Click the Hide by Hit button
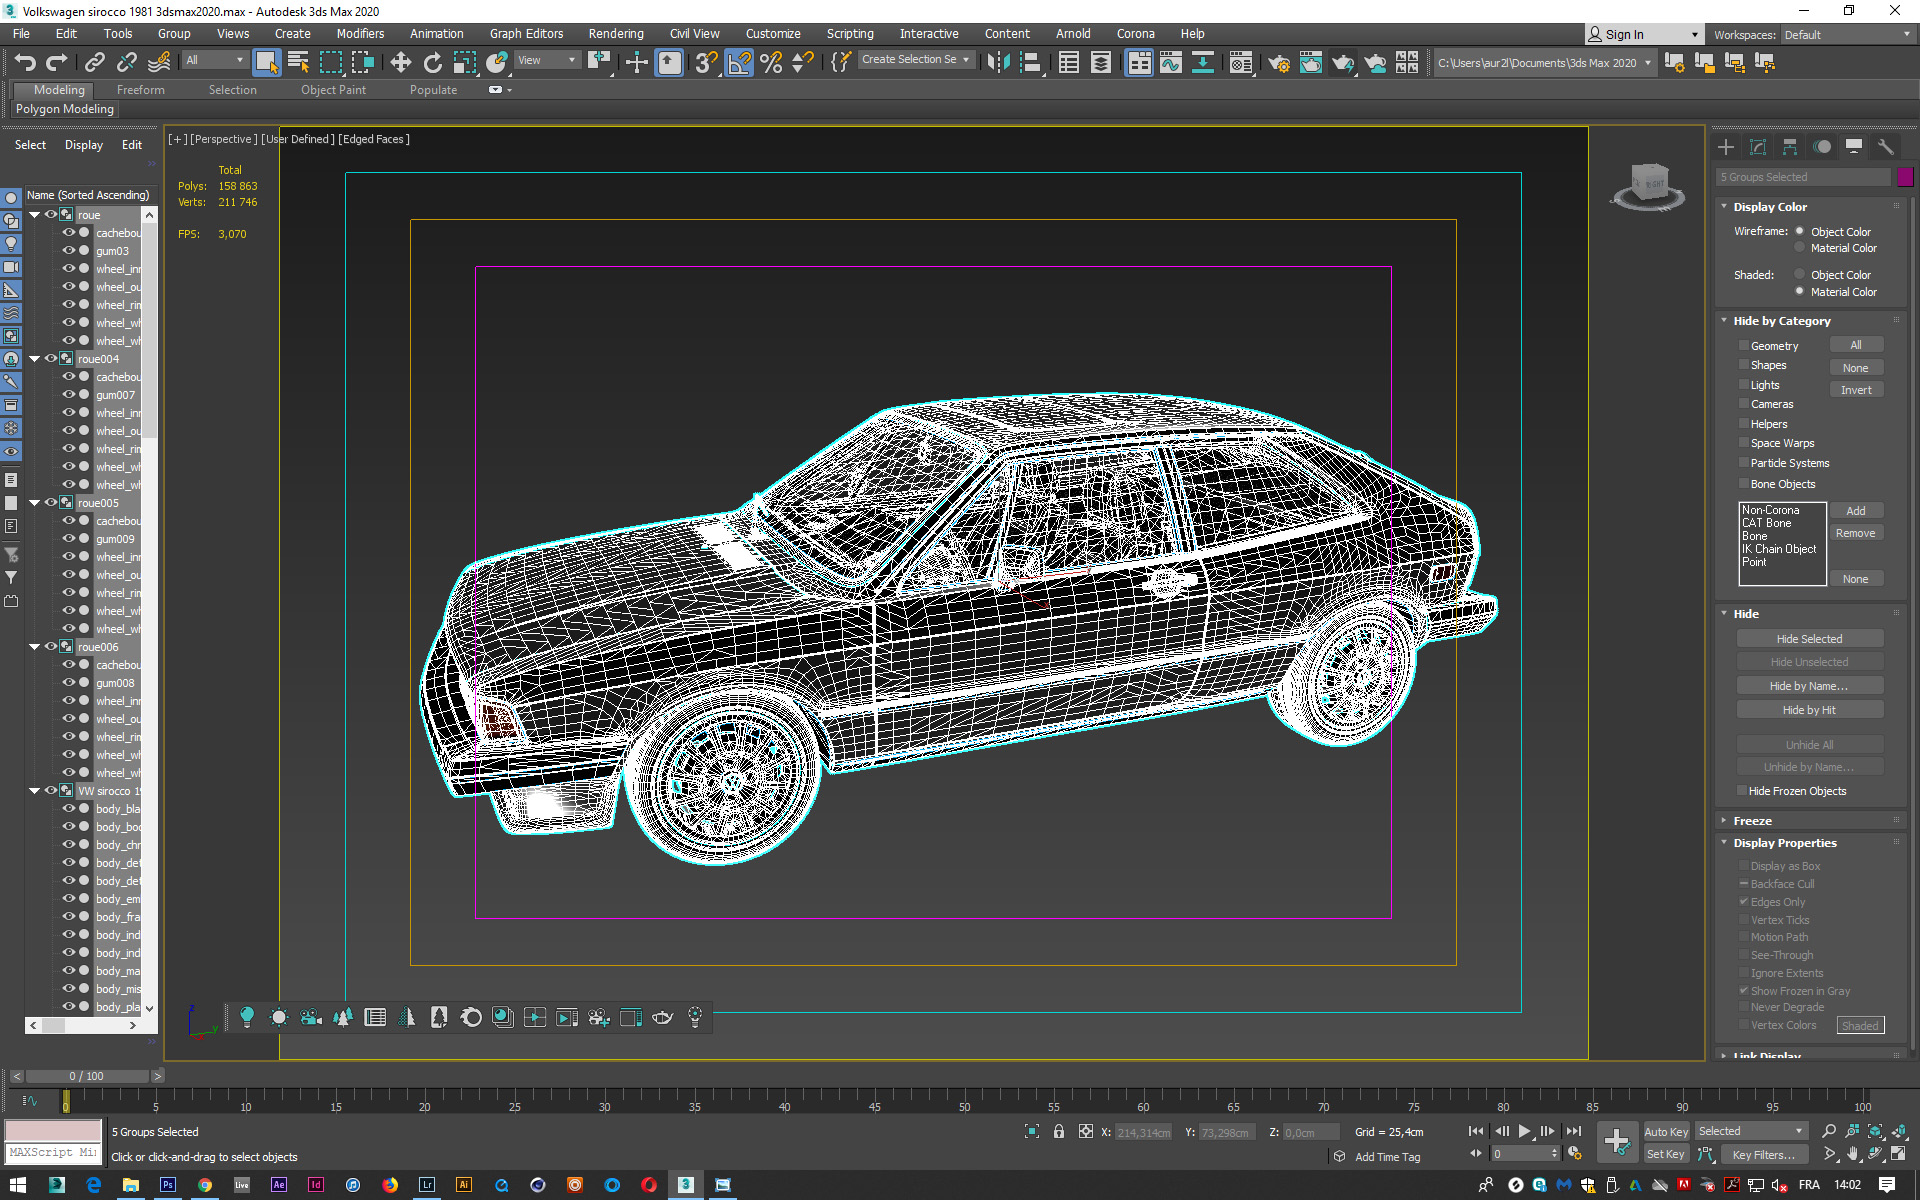Viewport: 1920px width, 1200px height. 1809,709
